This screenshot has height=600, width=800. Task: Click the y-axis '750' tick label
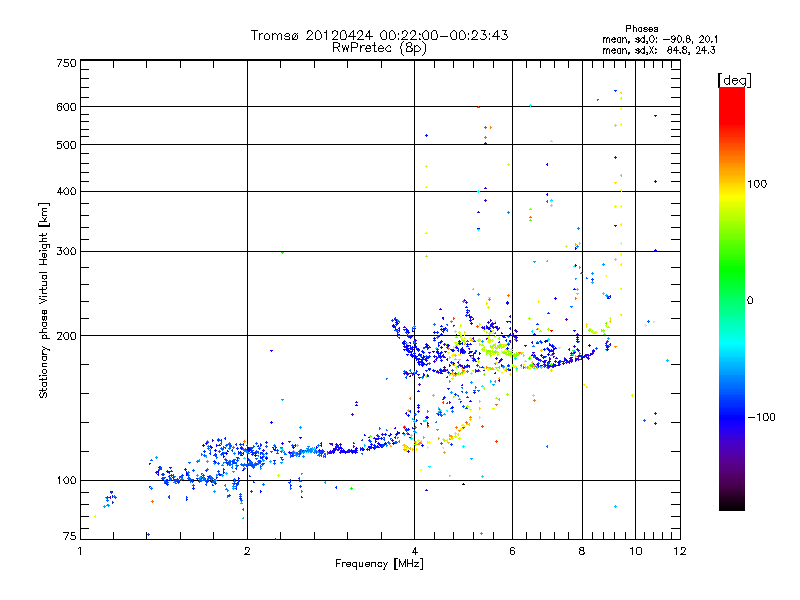(66, 63)
